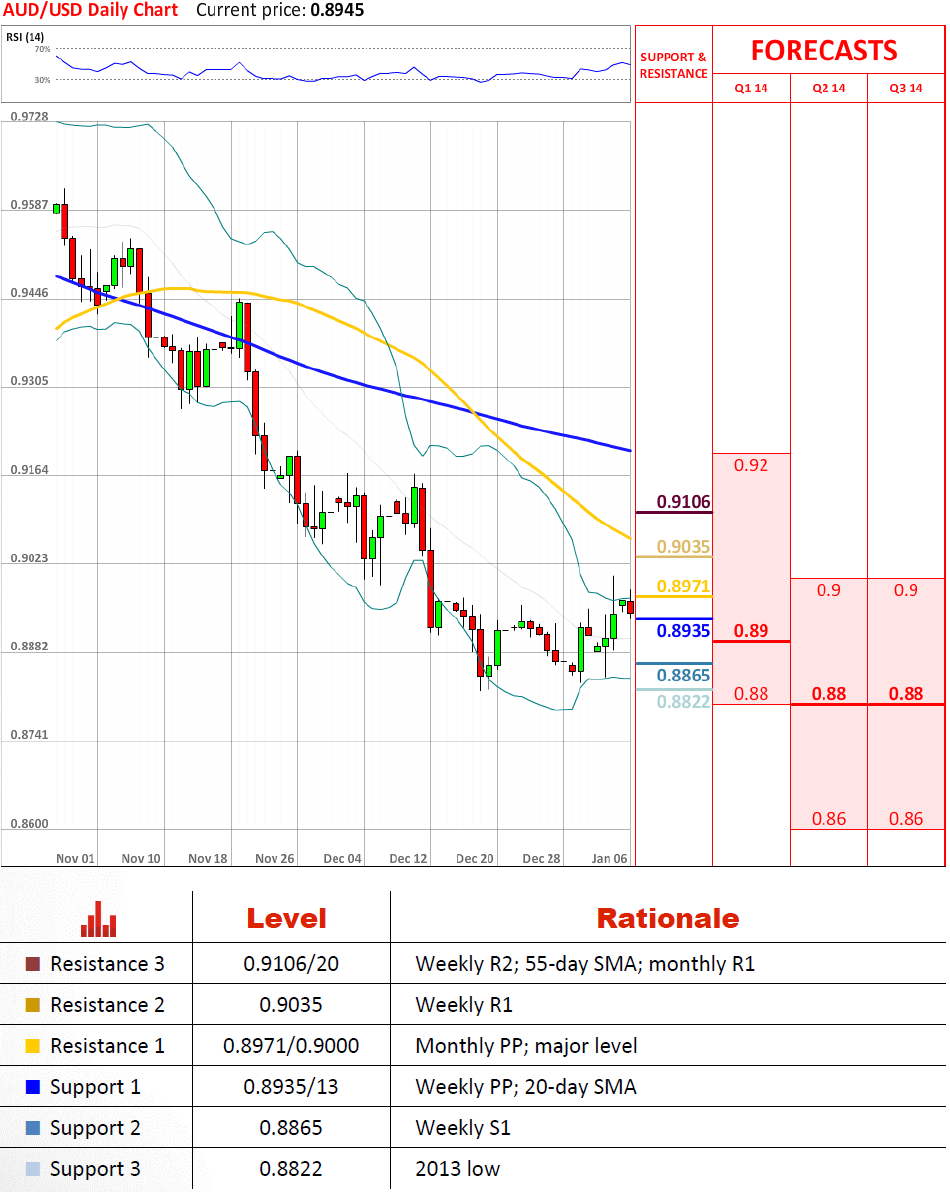The width and height of the screenshot is (950, 1192).
Task: Click the FORECASTS heading
Action: 824,51
